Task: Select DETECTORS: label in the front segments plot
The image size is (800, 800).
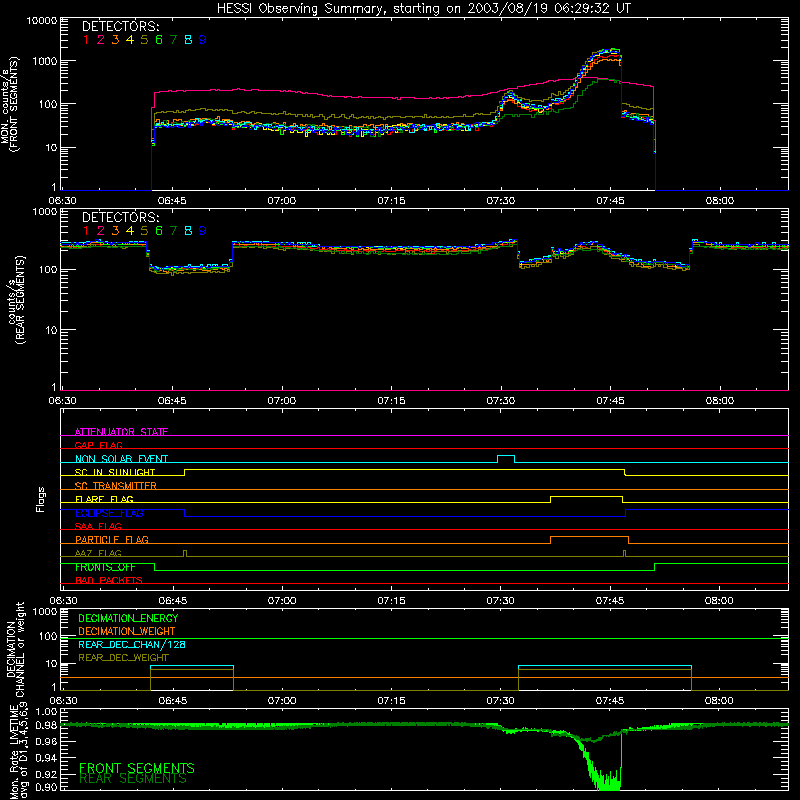Action: click(x=120, y=26)
